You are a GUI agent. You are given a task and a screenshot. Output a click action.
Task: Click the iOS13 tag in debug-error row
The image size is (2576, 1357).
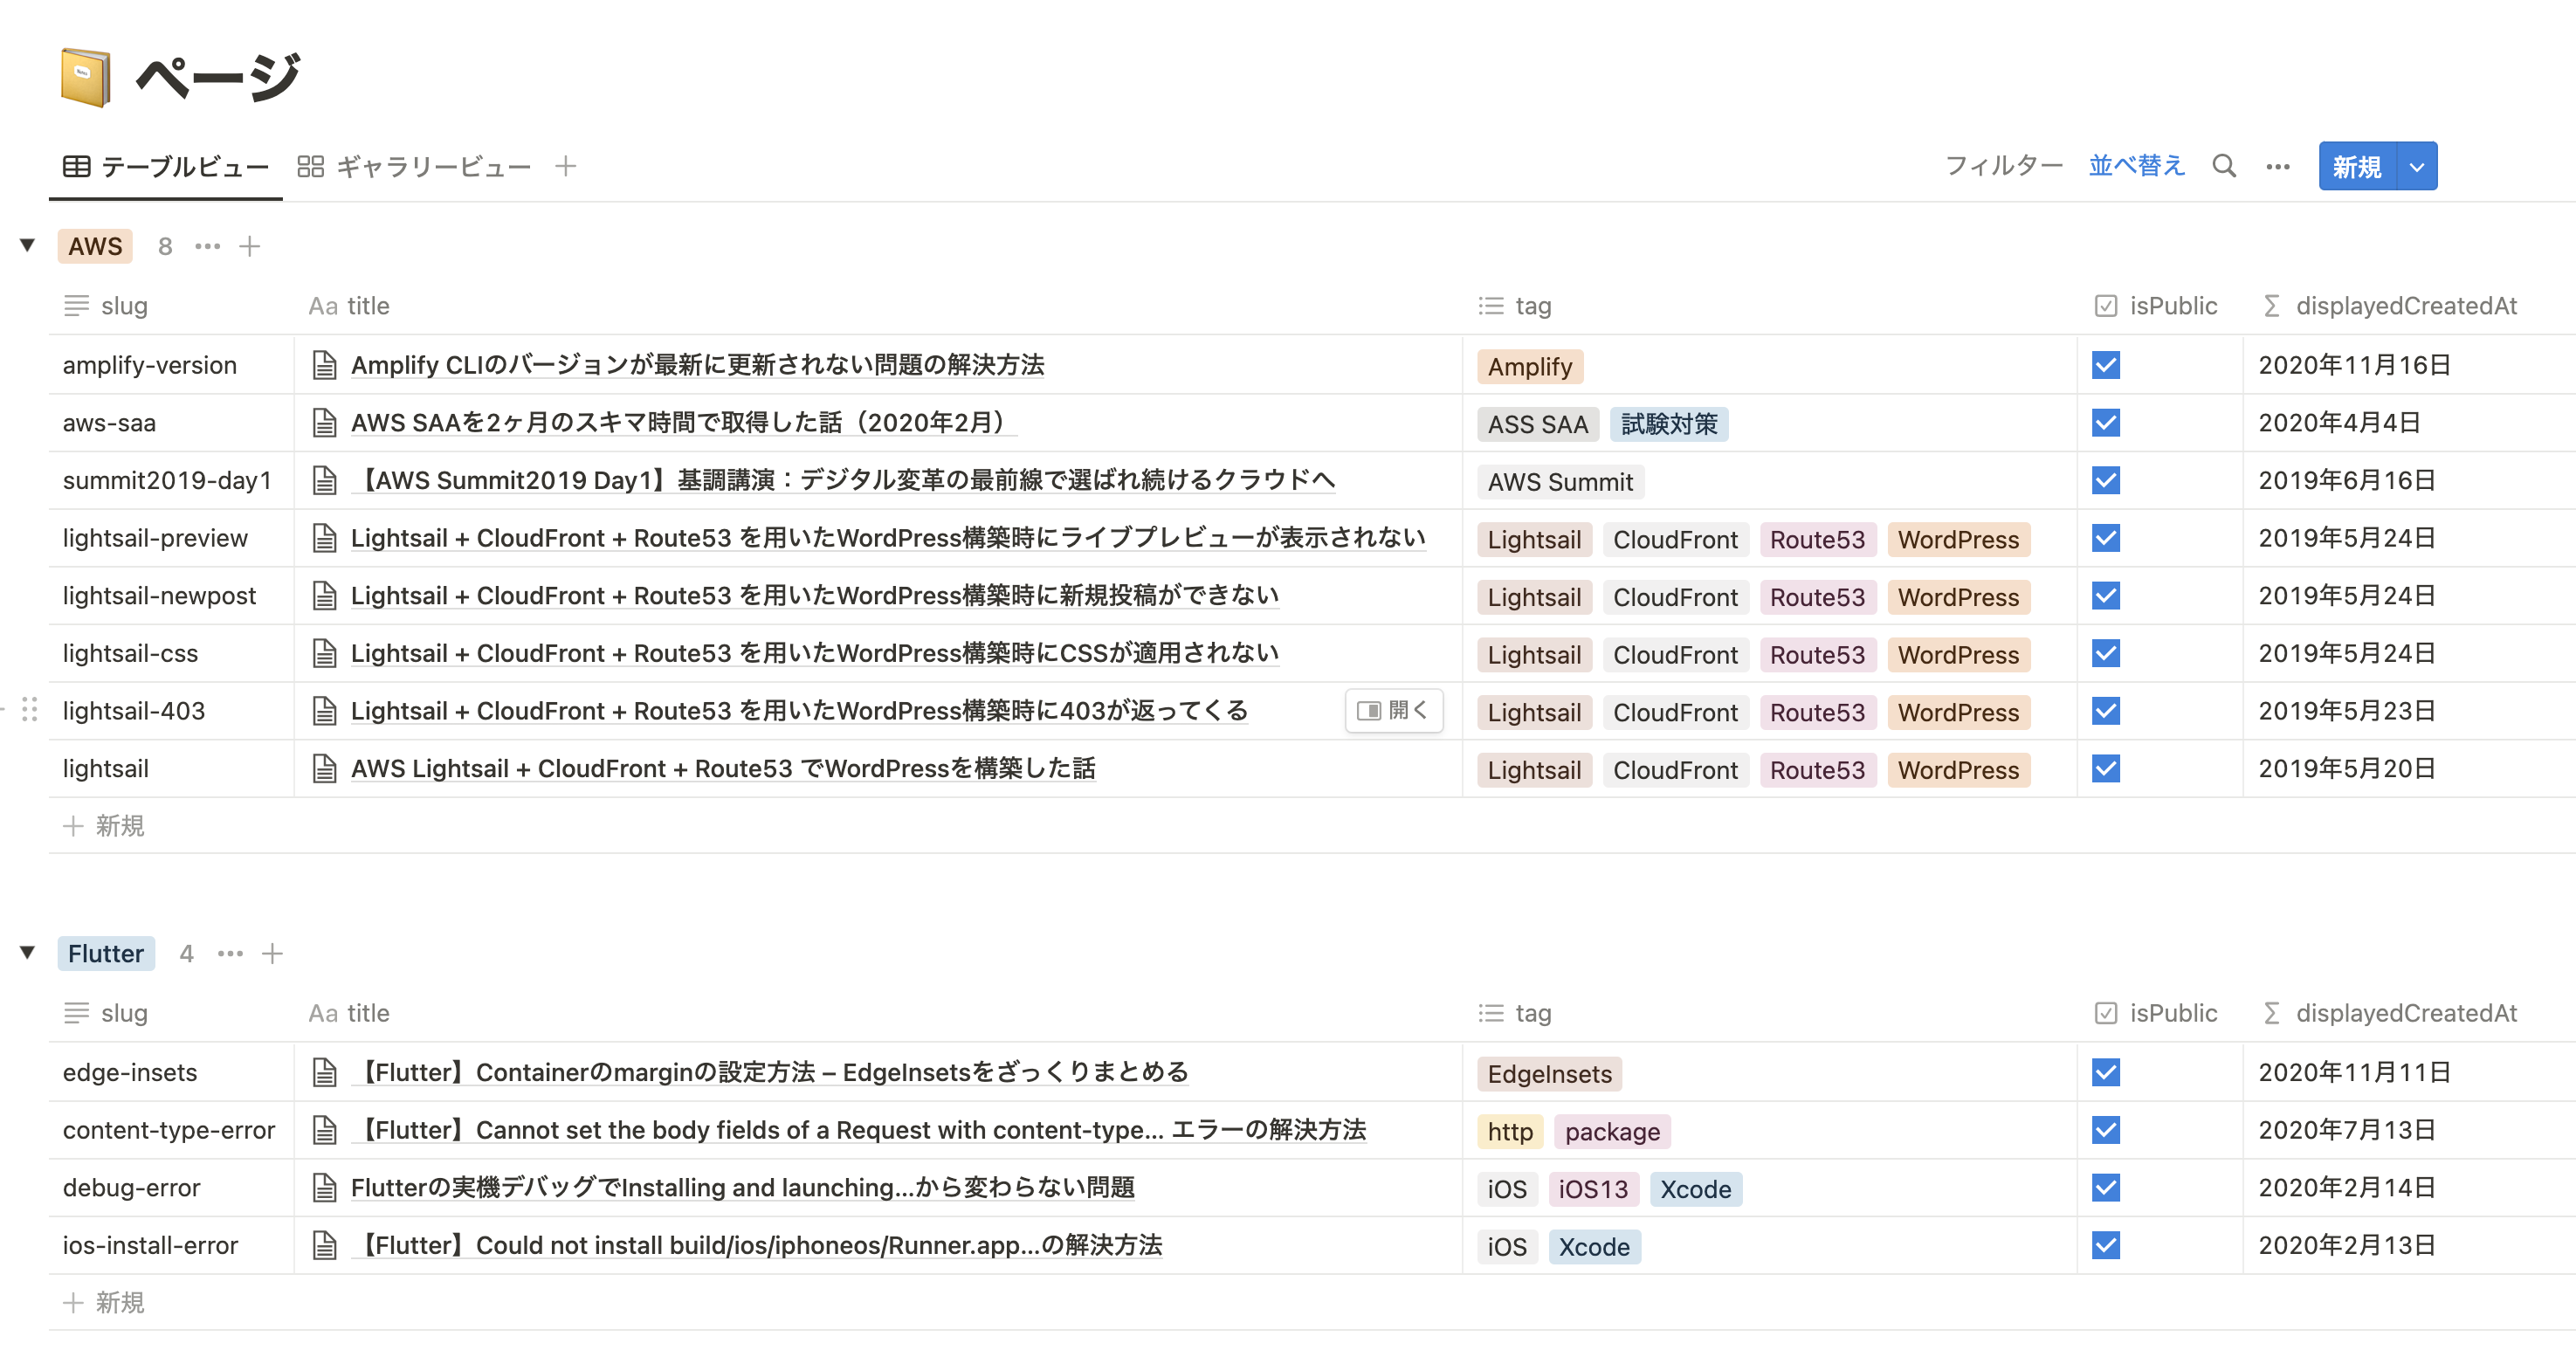pos(1593,1189)
